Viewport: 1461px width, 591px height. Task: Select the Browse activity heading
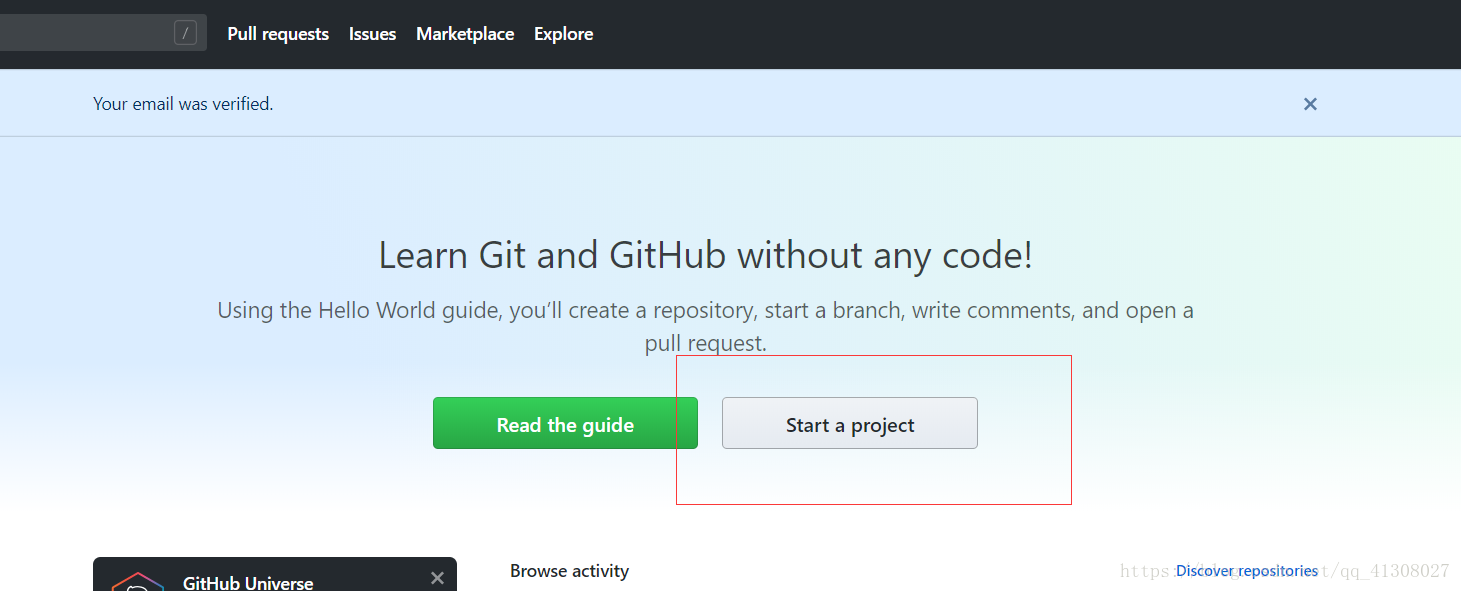pos(569,571)
